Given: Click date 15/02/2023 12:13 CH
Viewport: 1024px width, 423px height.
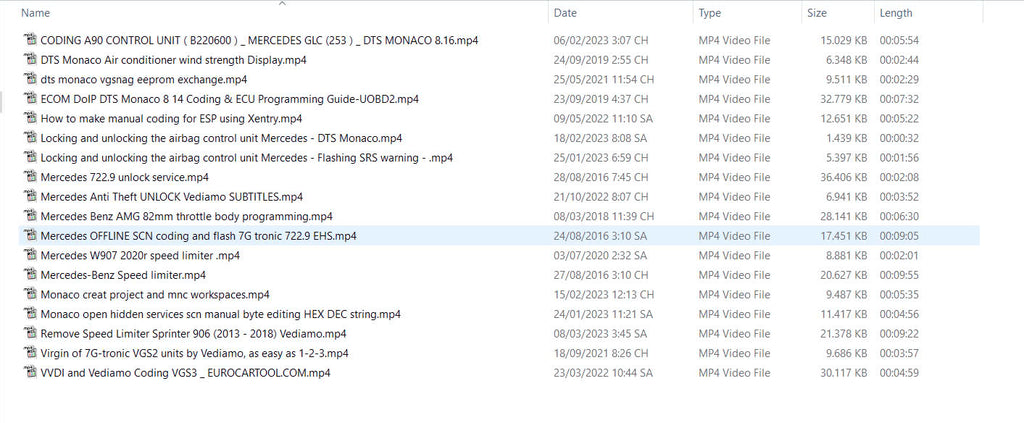Looking at the screenshot, I should (604, 294).
